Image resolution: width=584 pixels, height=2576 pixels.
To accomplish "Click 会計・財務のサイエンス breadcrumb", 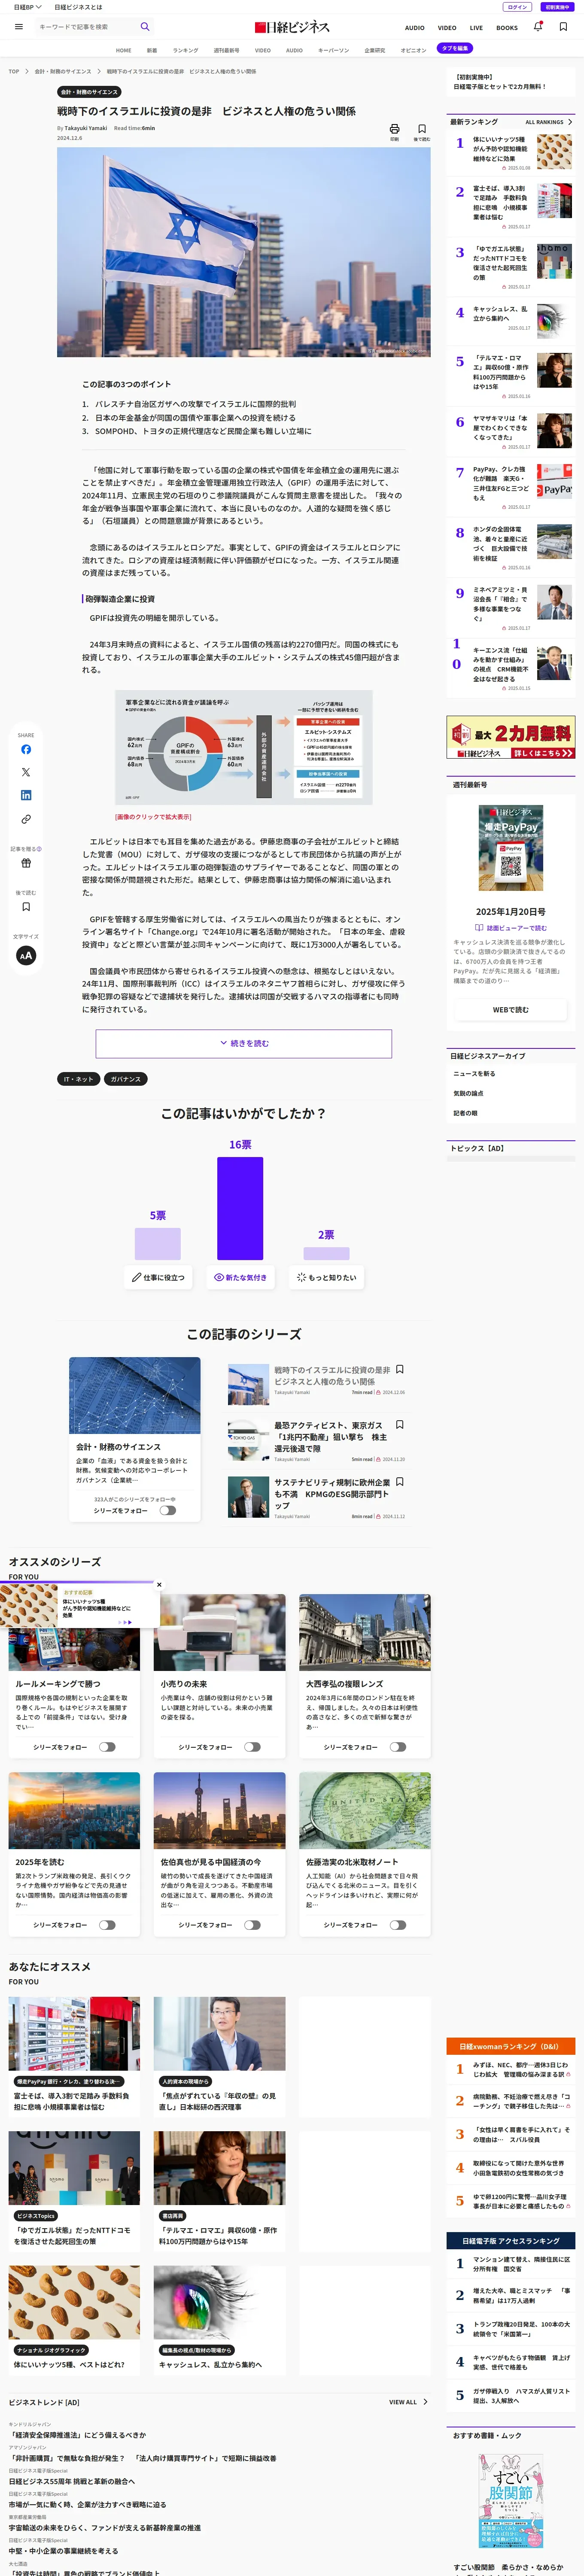I will click(x=63, y=71).
